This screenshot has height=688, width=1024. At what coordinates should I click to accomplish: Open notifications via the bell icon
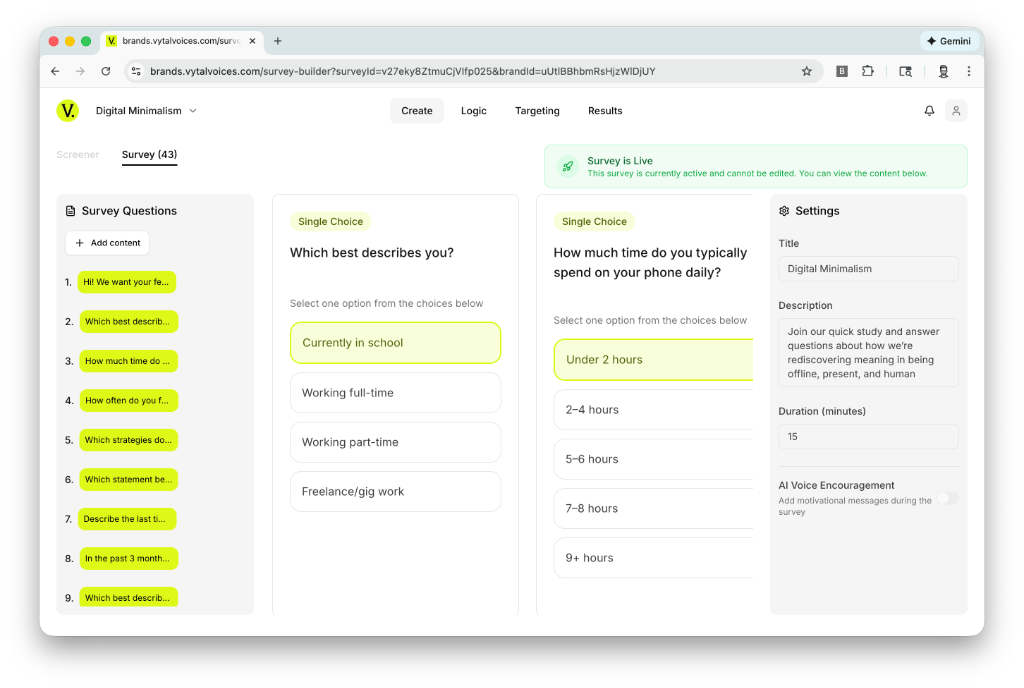[929, 110]
